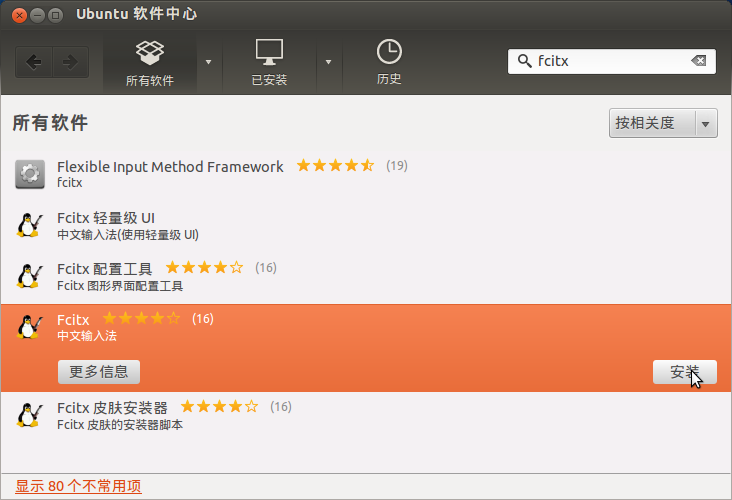This screenshot has height=500, width=732.
Task: Click the gear icon of Flexible Input Method Framework
Action: tap(30, 174)
